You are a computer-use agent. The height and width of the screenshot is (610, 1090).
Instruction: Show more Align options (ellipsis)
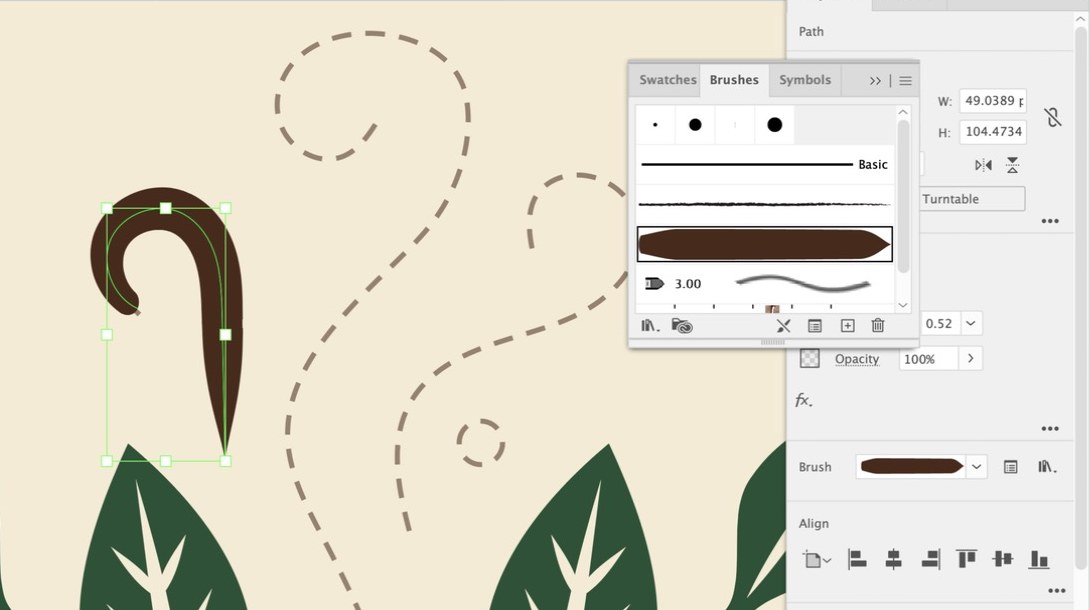[1056, 591]
